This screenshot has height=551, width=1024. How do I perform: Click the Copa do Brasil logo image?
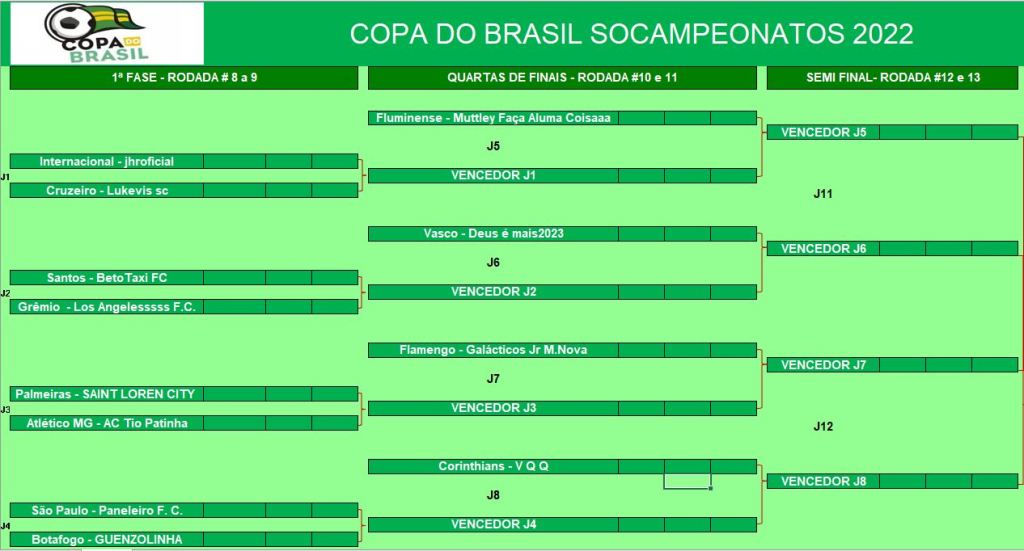pos(104,33)
